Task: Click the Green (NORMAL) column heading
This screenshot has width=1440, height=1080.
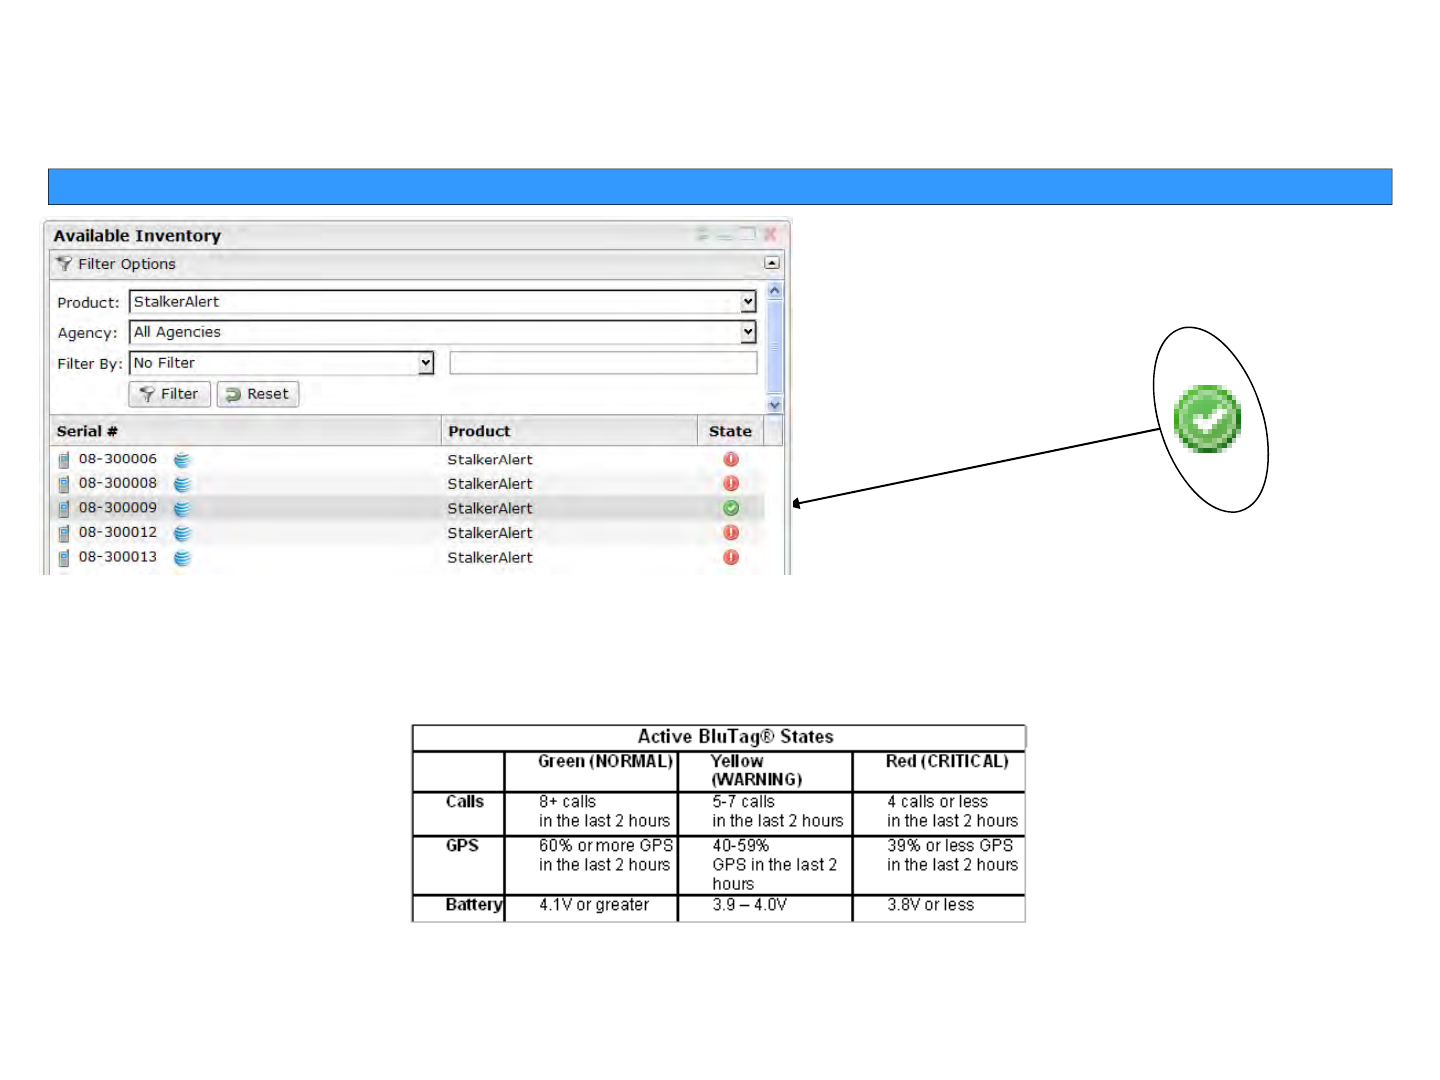Action: coord(605,762)
